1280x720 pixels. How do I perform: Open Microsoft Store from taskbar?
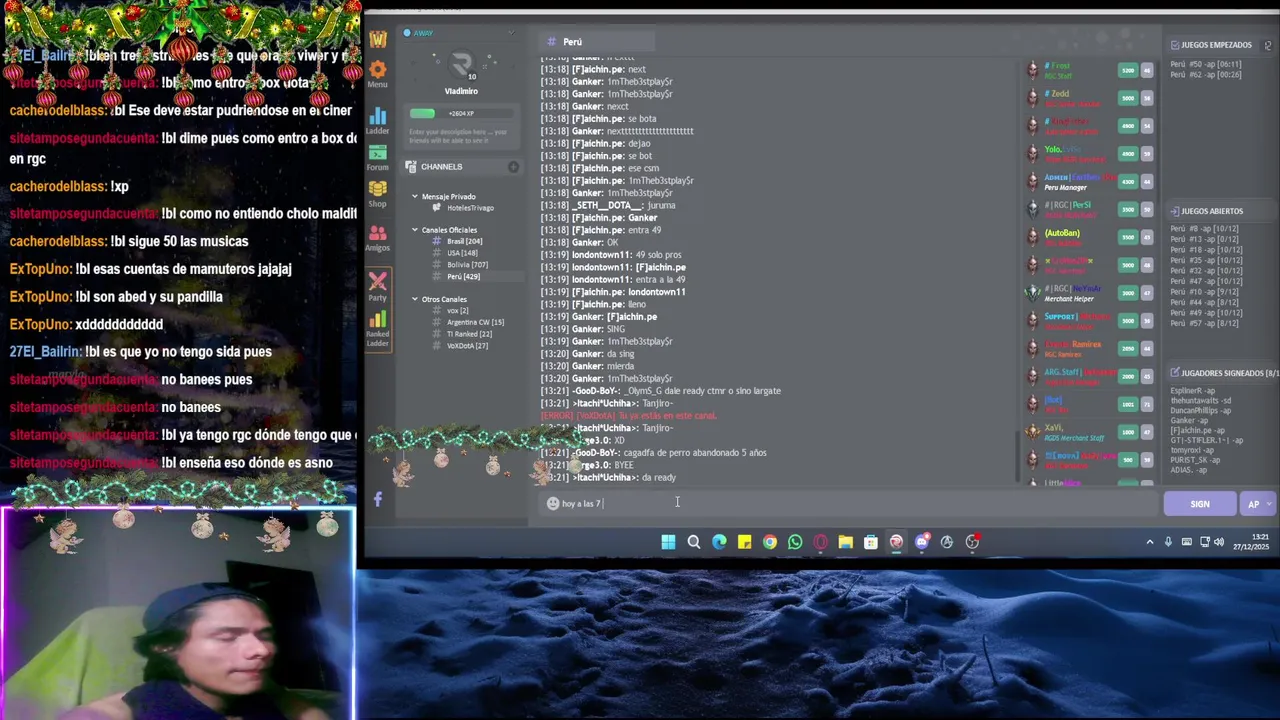coord(871,542)
